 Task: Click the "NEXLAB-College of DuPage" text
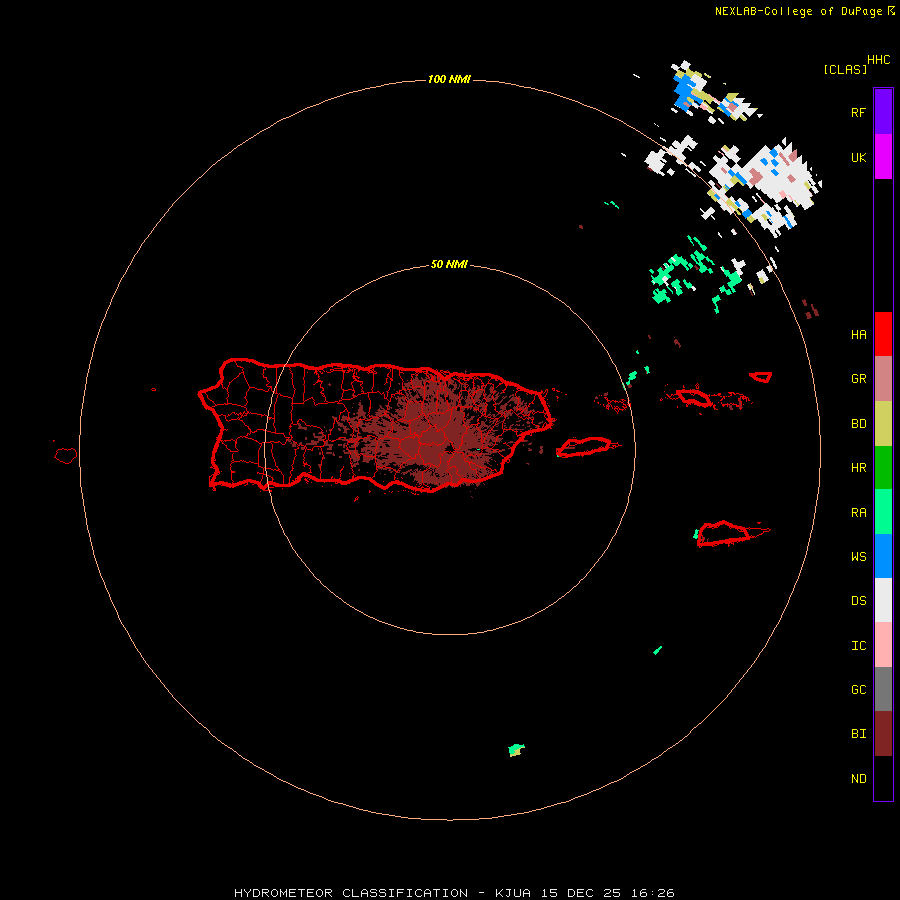[x=798, y=11]
